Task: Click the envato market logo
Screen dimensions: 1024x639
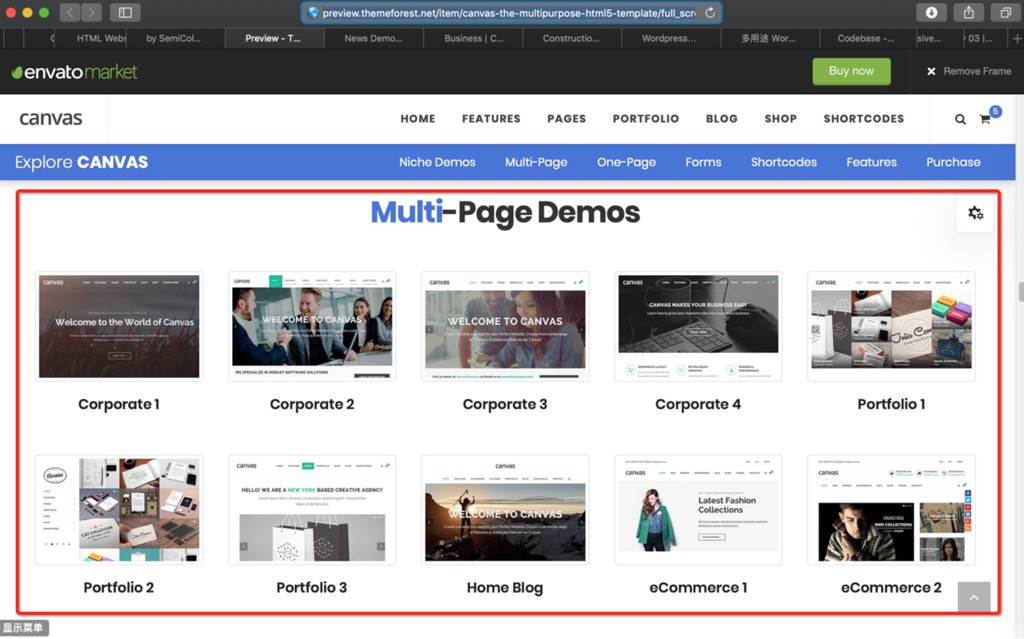Action: click(74, 72)
